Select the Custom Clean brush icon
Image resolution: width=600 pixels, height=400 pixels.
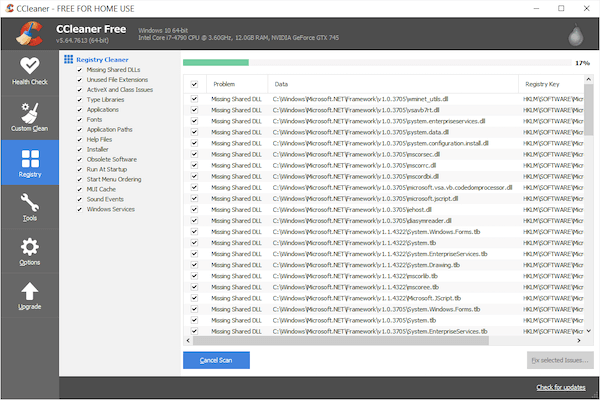click(x=28, y=113)
